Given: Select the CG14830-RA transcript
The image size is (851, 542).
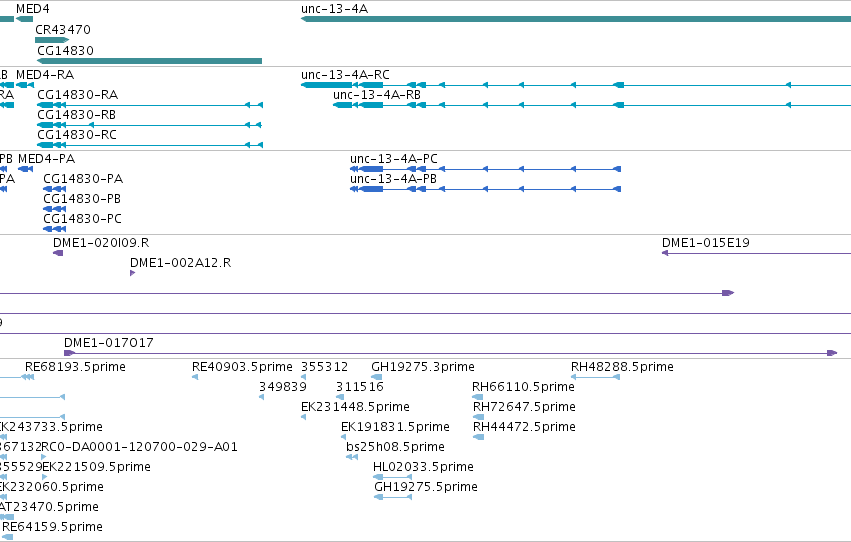Looking at the screenshot, I should (150, 105).
